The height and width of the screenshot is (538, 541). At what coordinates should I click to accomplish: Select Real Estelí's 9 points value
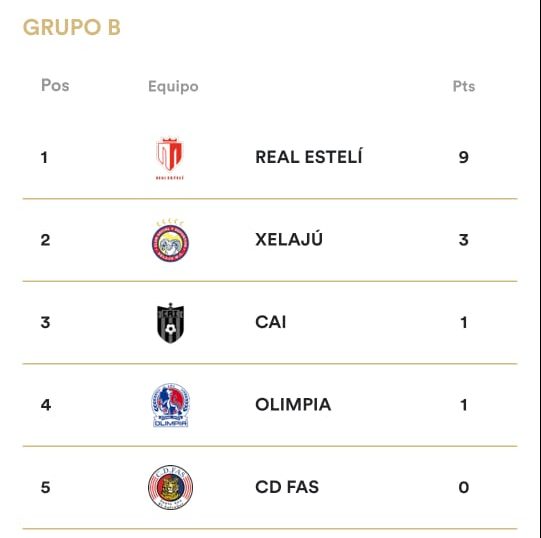[463, 157]
